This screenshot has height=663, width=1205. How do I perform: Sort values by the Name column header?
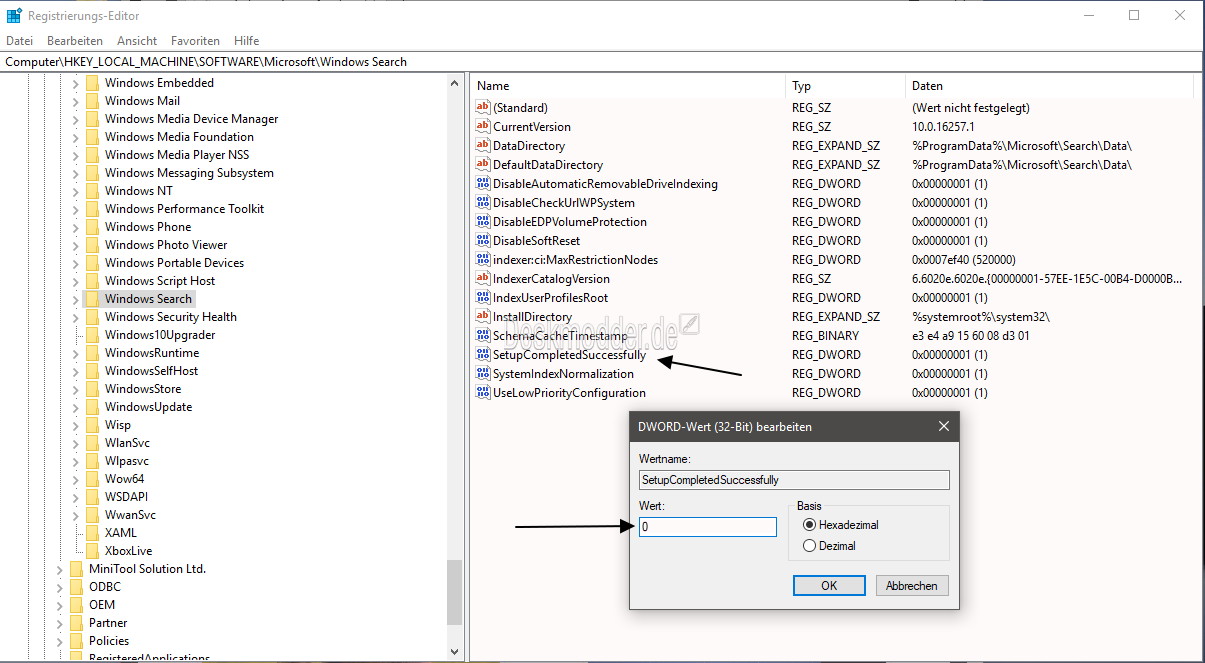click(627, 86)
